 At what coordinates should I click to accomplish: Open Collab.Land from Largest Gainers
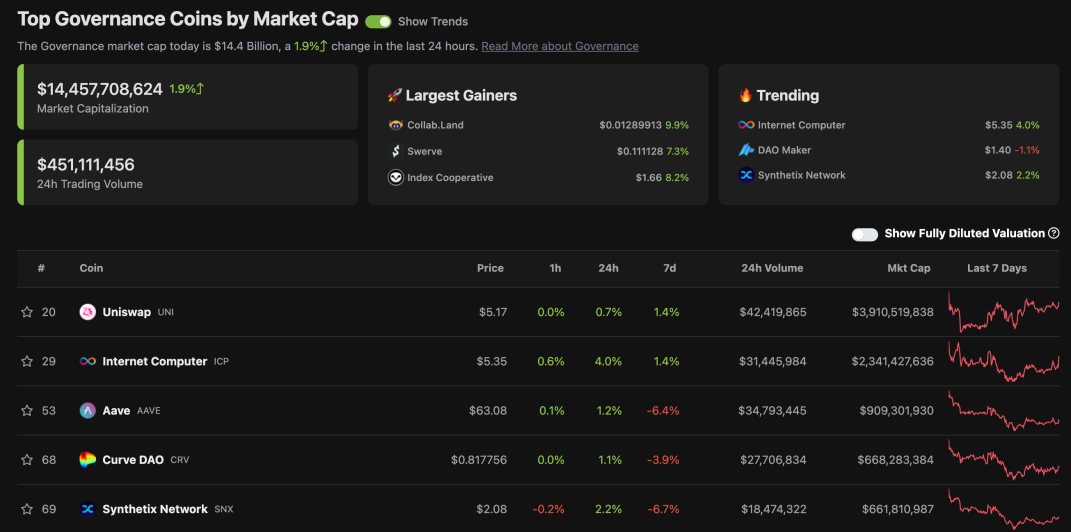(x=435, y=125)
